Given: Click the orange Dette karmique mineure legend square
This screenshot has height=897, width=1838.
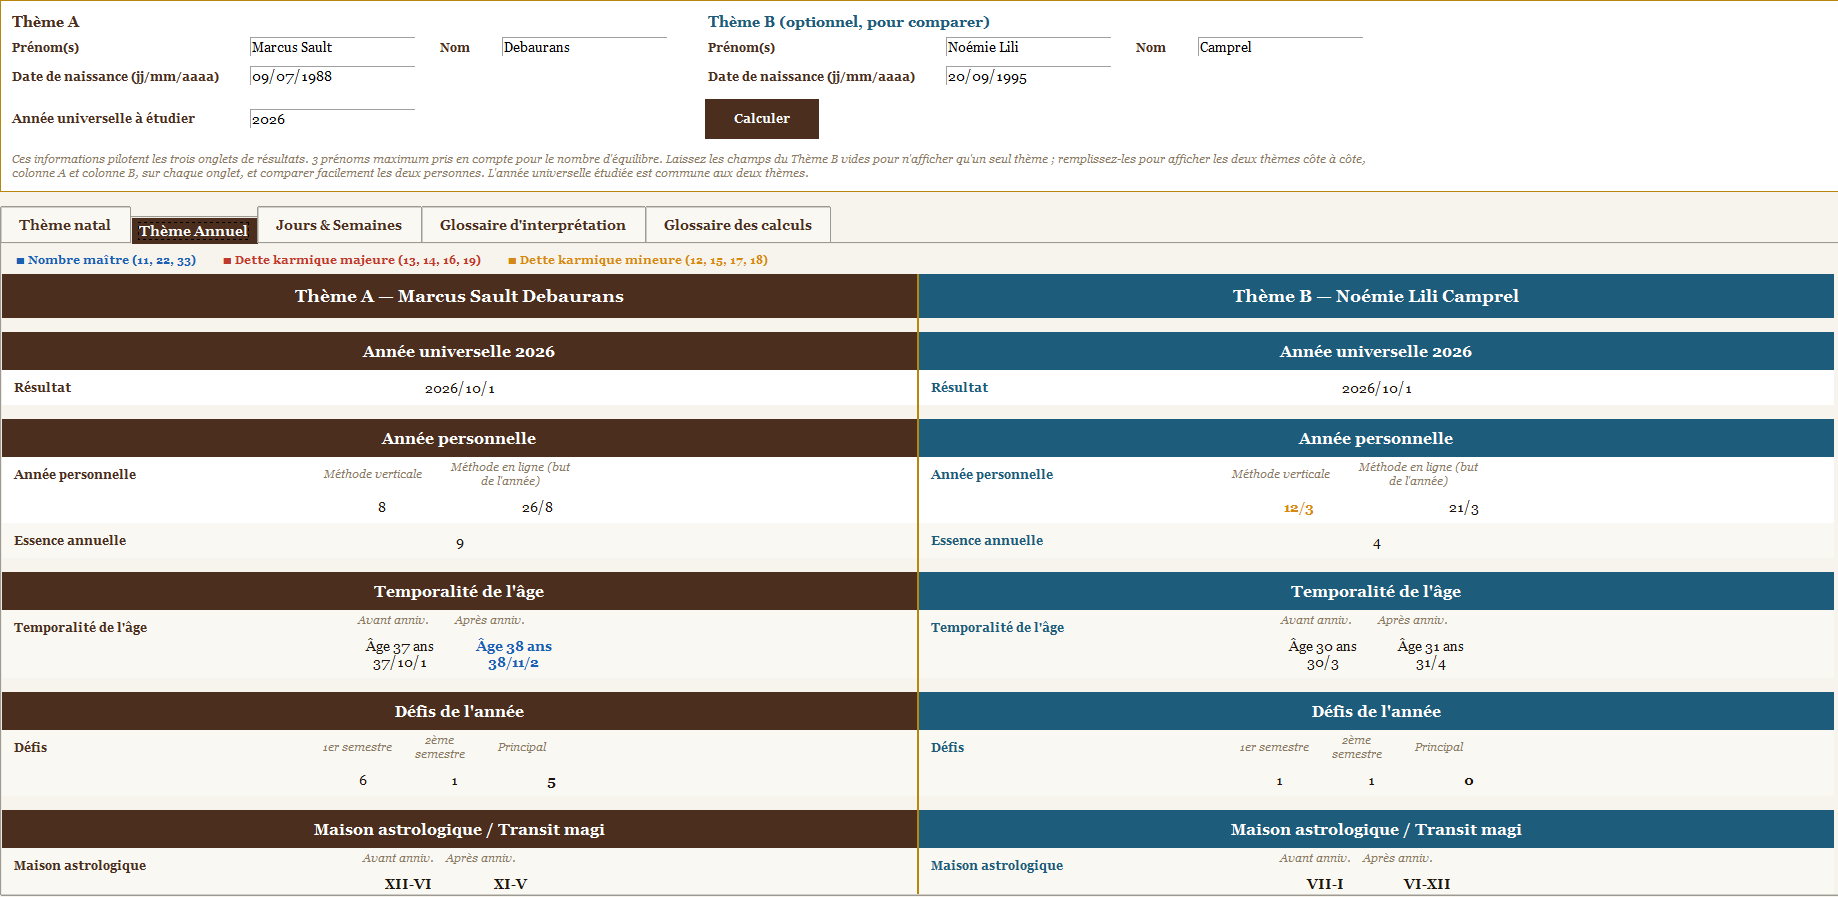Looking at the screenshot, I should pyautogui.click(x=512, y=261).
